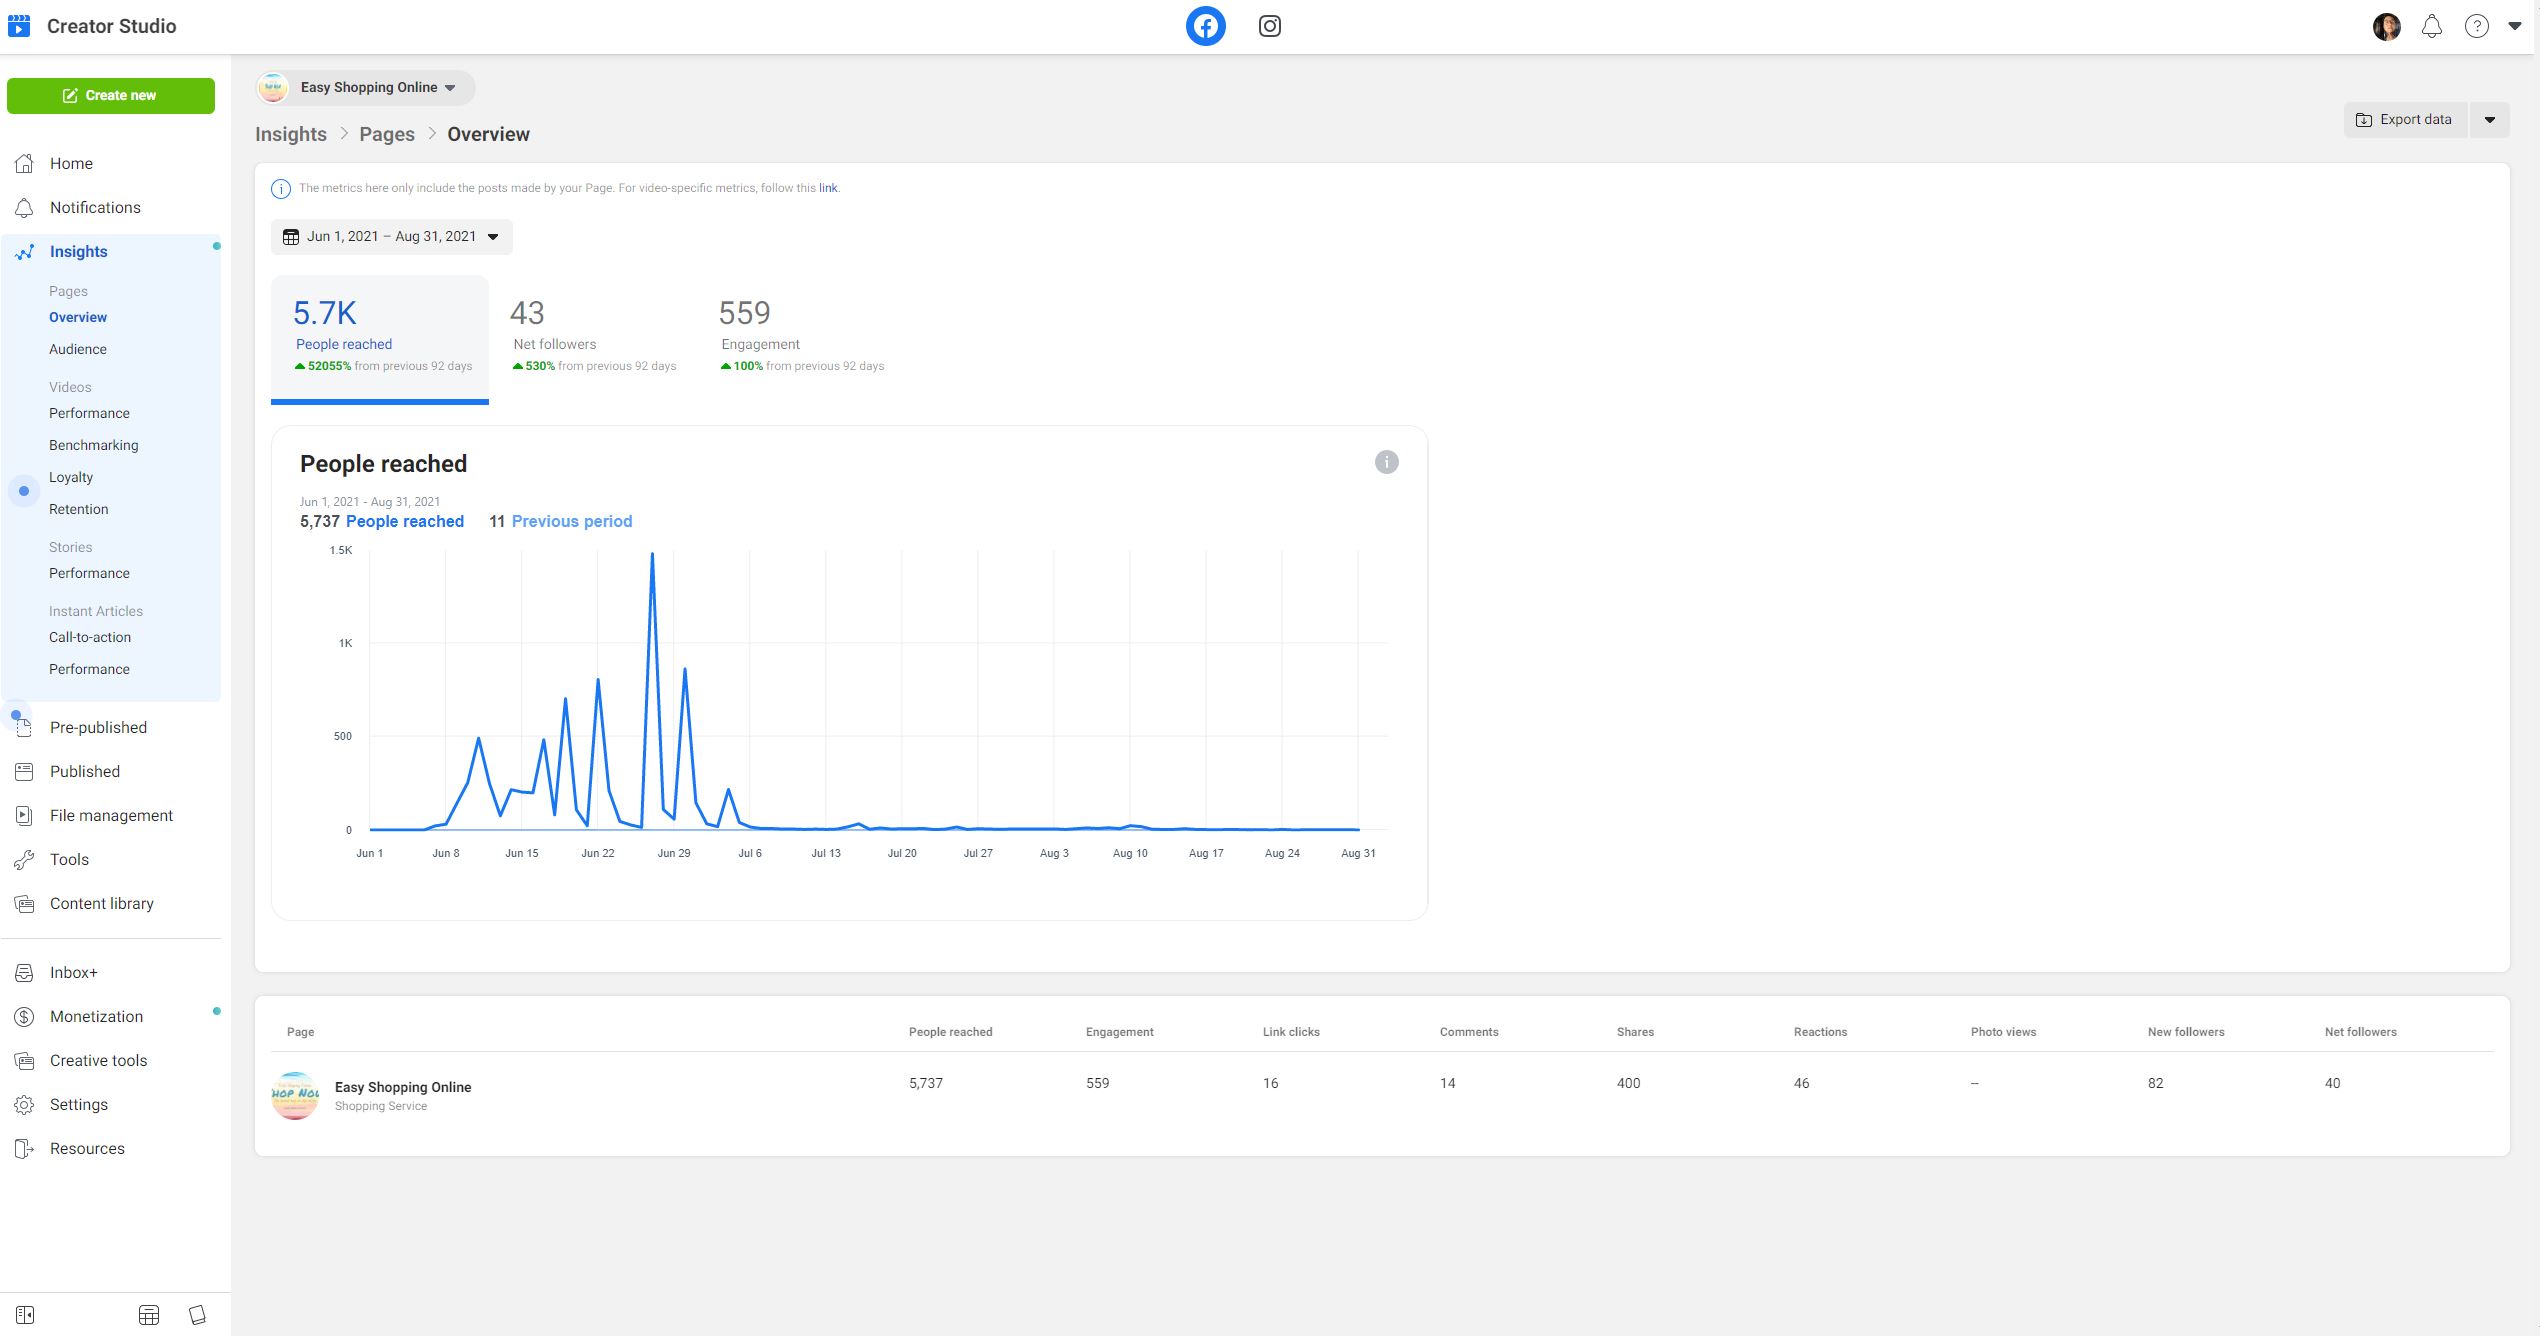
Task: Click Pages in the breadcrumb
Action: point(387,134)
